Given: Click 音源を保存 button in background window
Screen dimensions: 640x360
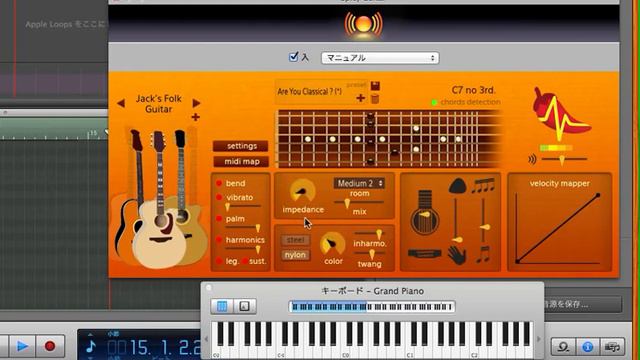Looking at the screenshot, I should coord(582,304).
